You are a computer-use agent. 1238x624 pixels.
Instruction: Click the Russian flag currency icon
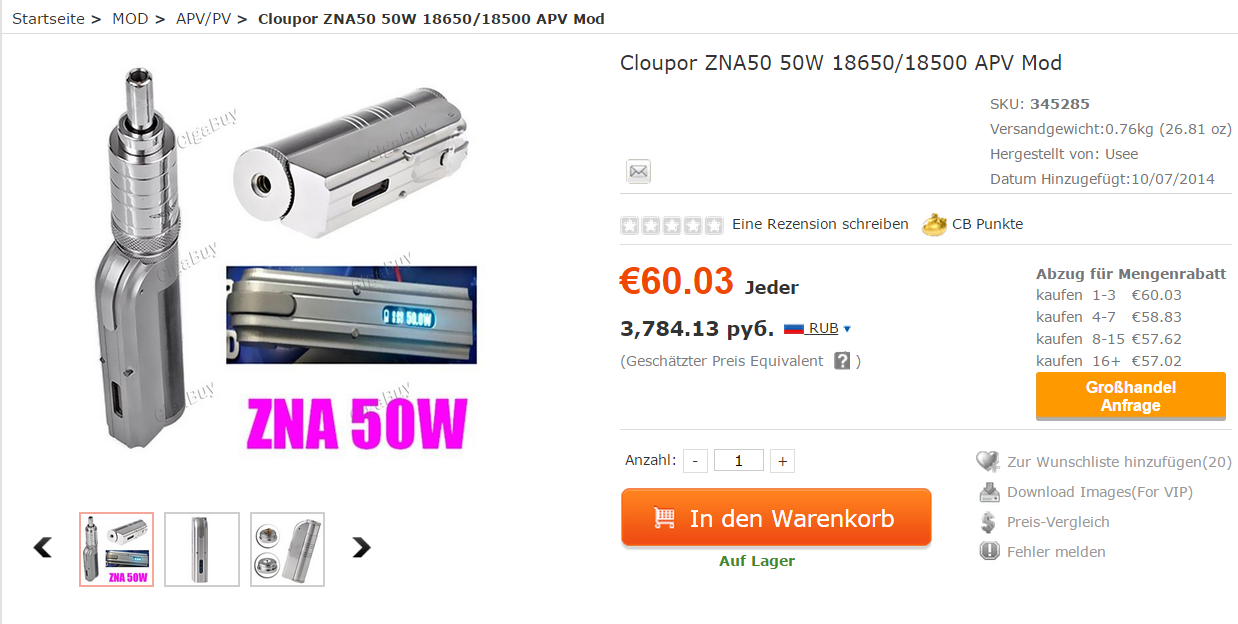pyautogui.click(x=794, y=328)
